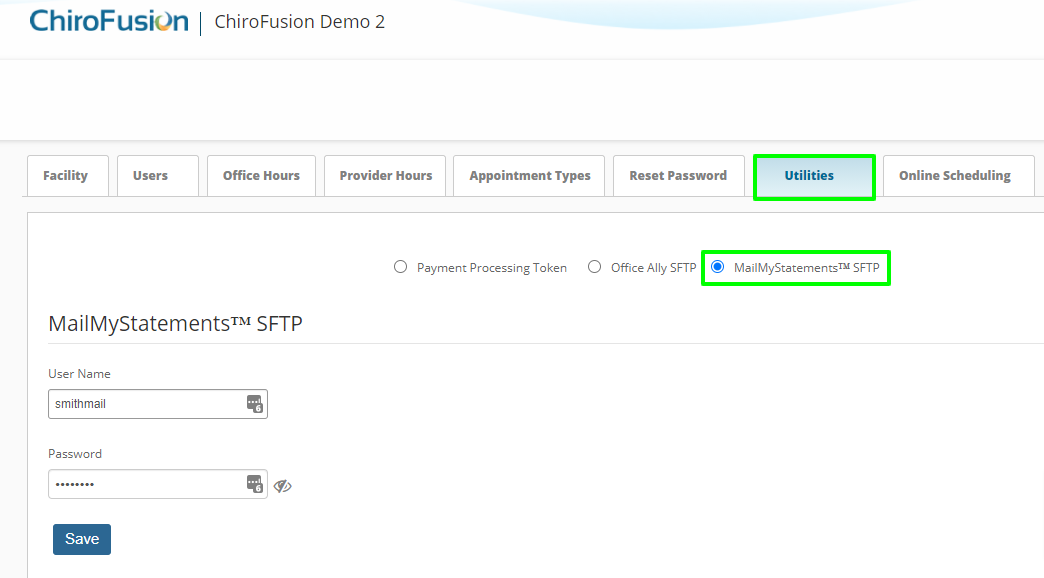Image resolution: width=1044 pixels, height=578 pixels.
Task: Open the Facility tab
Action: [x=67, y=176]
